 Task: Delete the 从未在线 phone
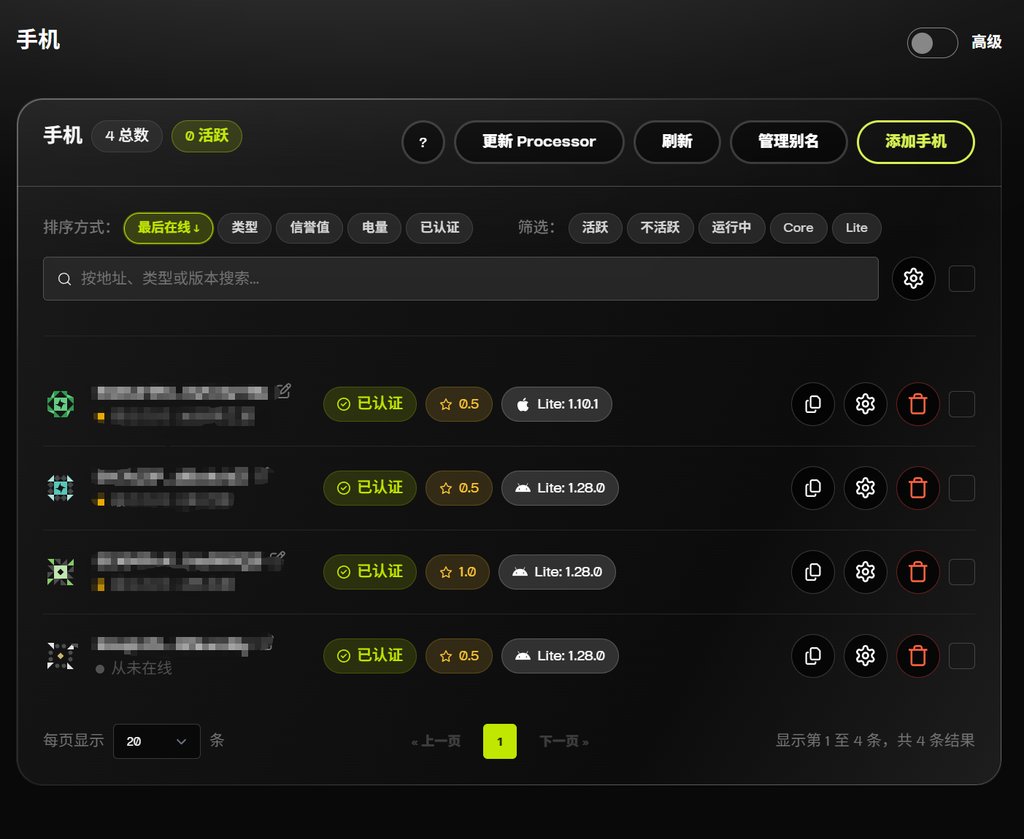[x=918, y=656]
